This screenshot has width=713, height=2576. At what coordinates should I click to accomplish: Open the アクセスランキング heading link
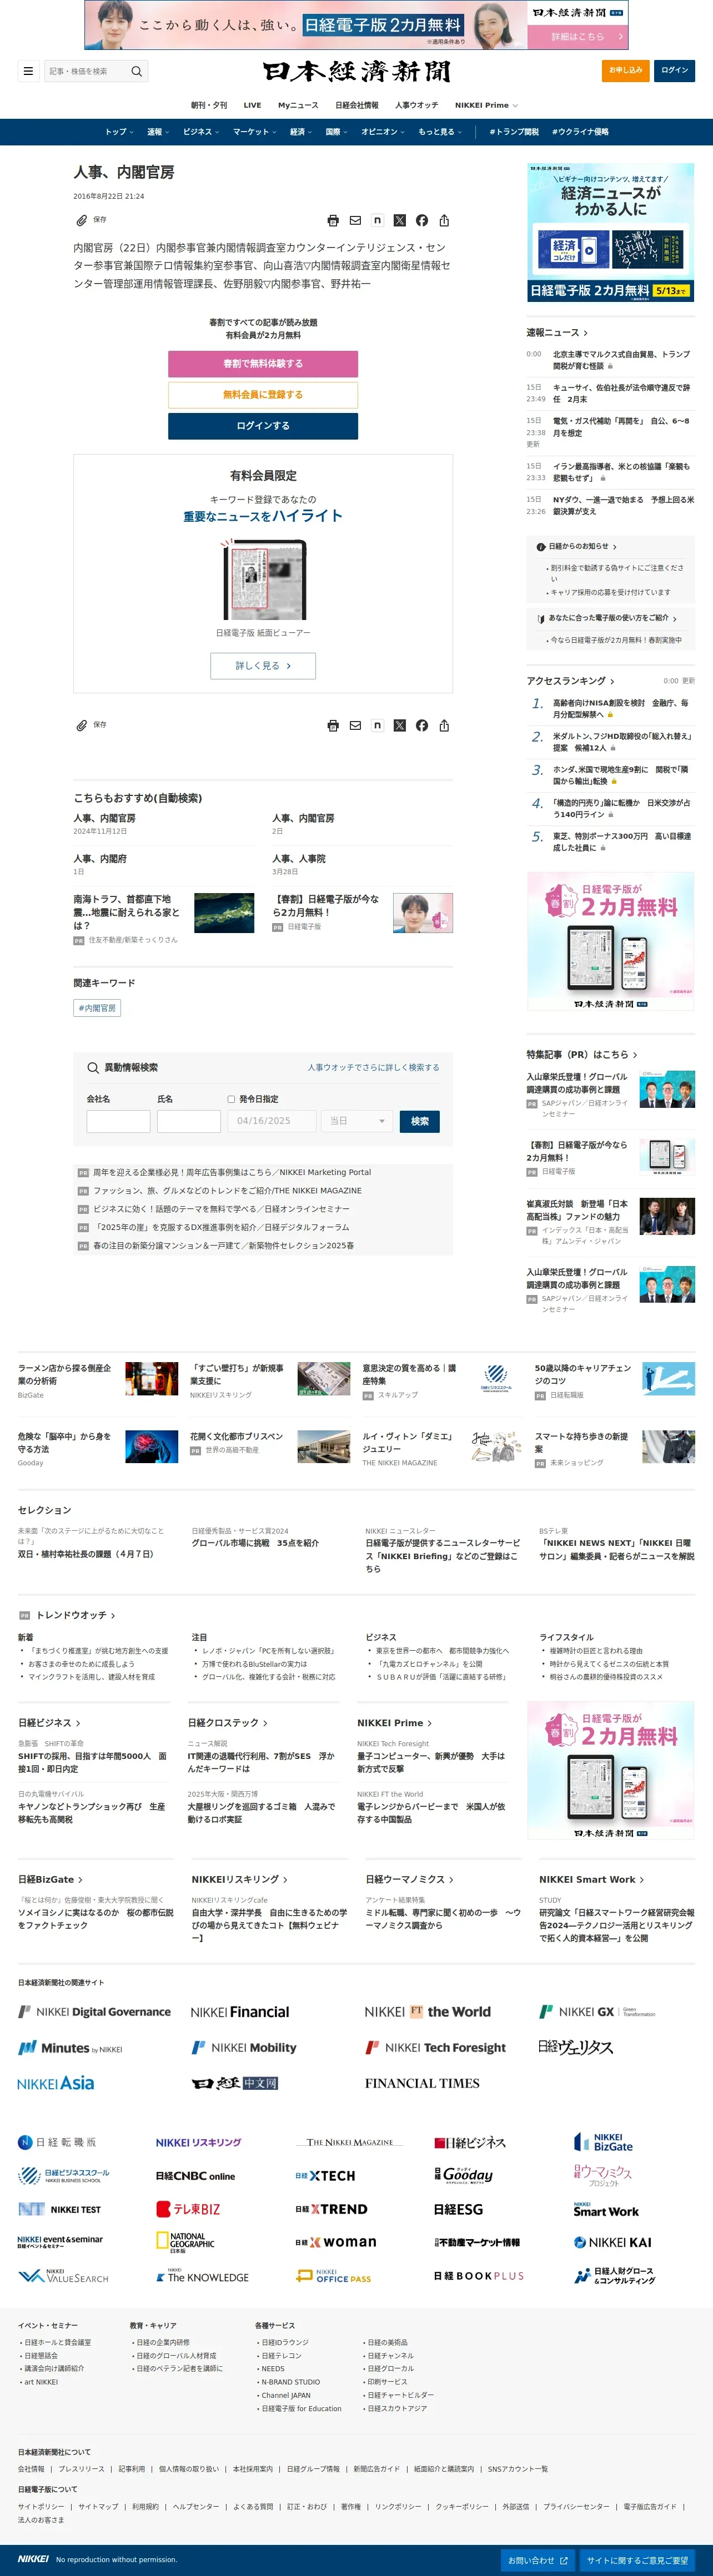point(571,681)
